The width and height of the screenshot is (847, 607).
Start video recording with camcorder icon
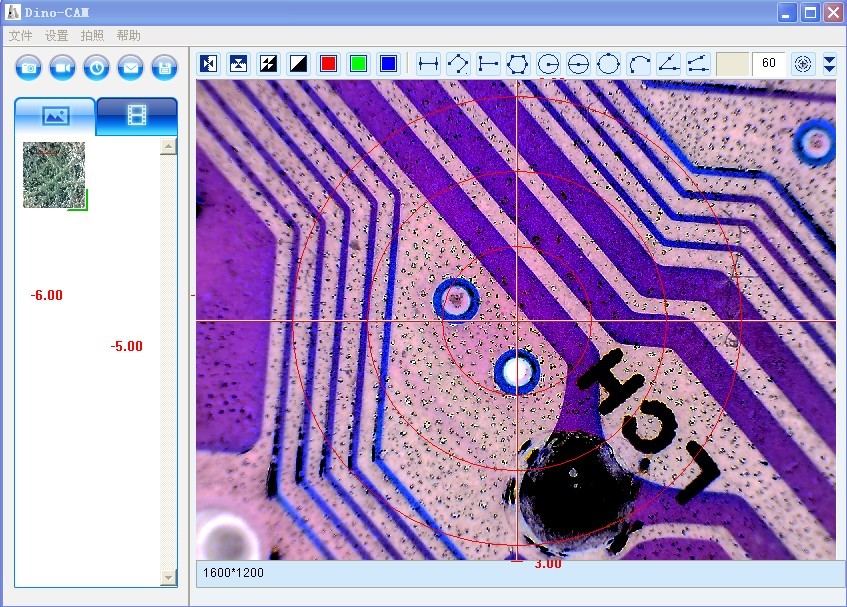tap(63, 68)
